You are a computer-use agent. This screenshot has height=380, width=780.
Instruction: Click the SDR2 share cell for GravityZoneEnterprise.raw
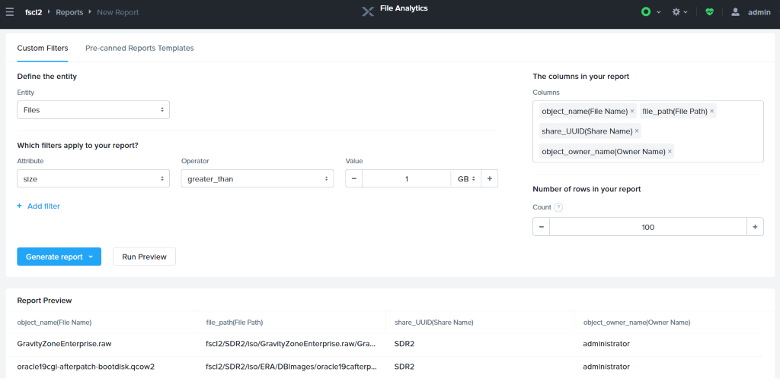404,344
